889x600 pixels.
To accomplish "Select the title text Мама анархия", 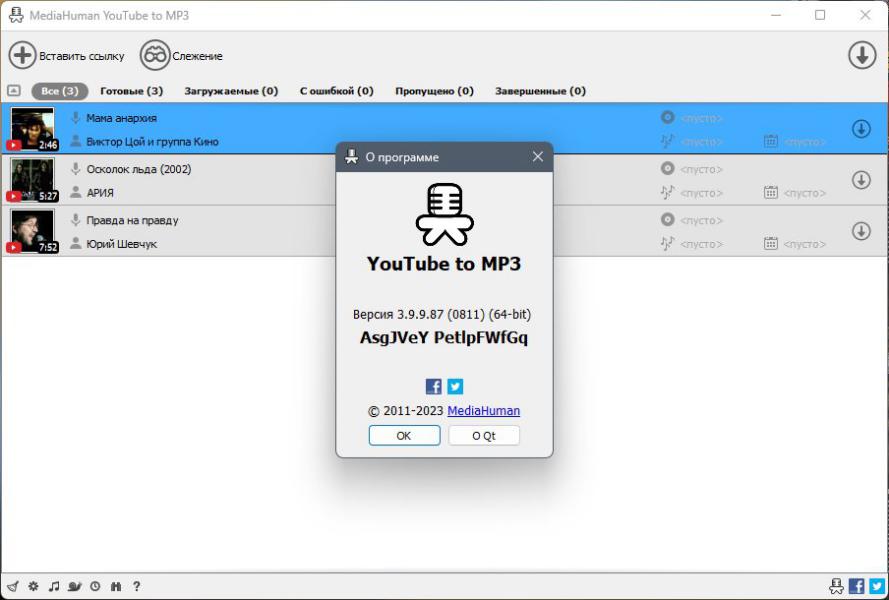I will pos(121,118).
